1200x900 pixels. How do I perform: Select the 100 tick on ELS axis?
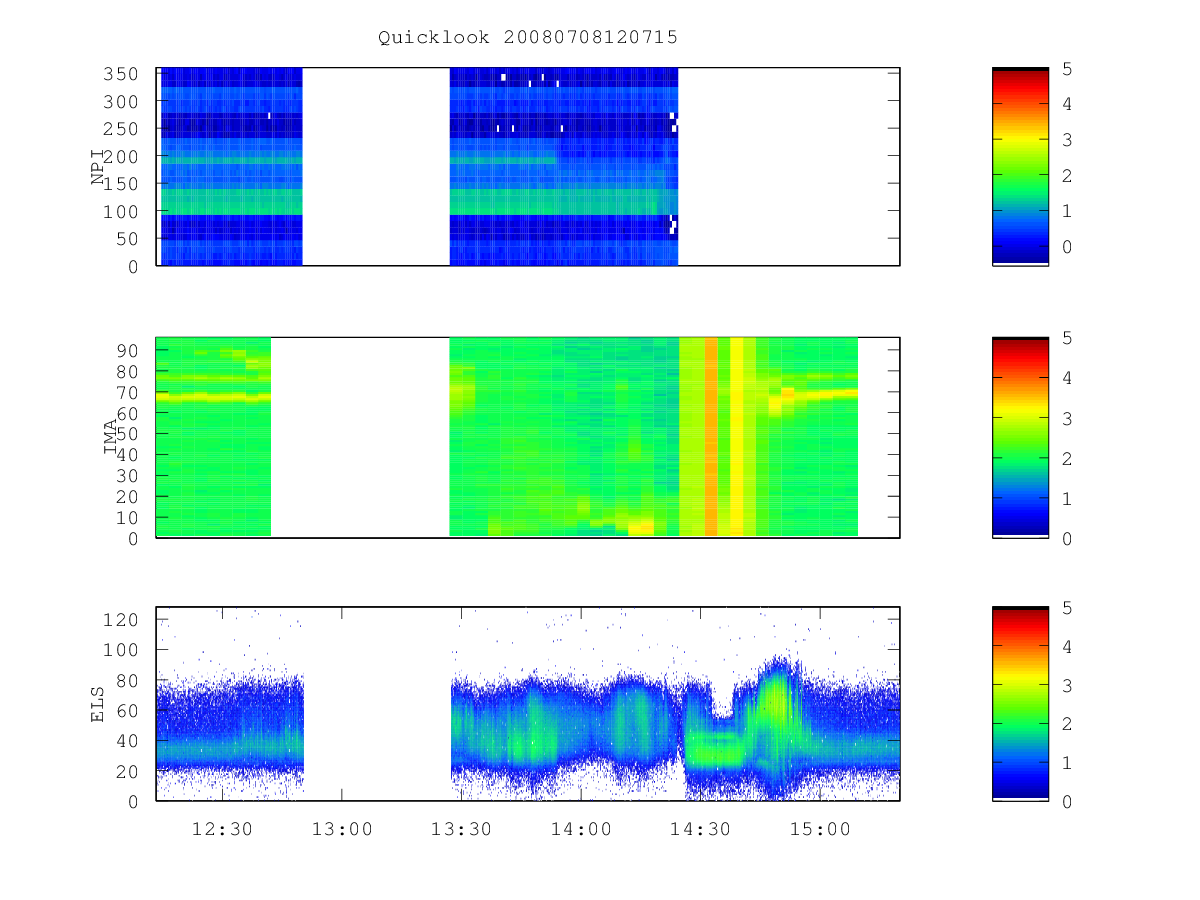point(122,650)
